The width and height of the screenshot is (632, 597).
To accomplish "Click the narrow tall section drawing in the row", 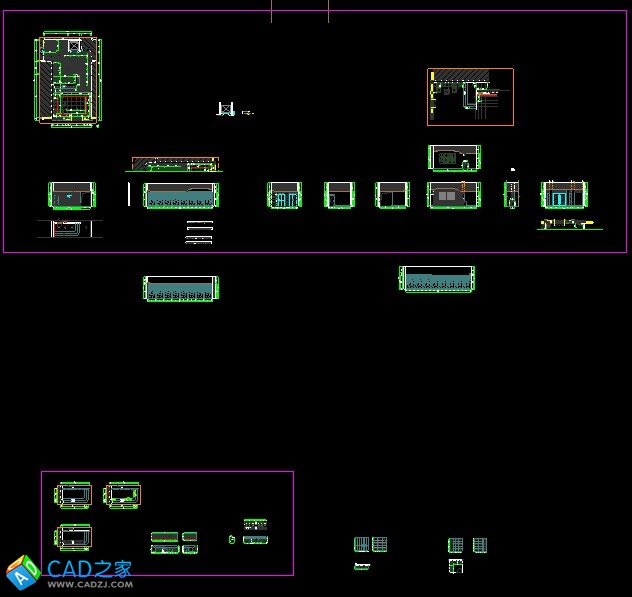I will click(x=512, y=194).
